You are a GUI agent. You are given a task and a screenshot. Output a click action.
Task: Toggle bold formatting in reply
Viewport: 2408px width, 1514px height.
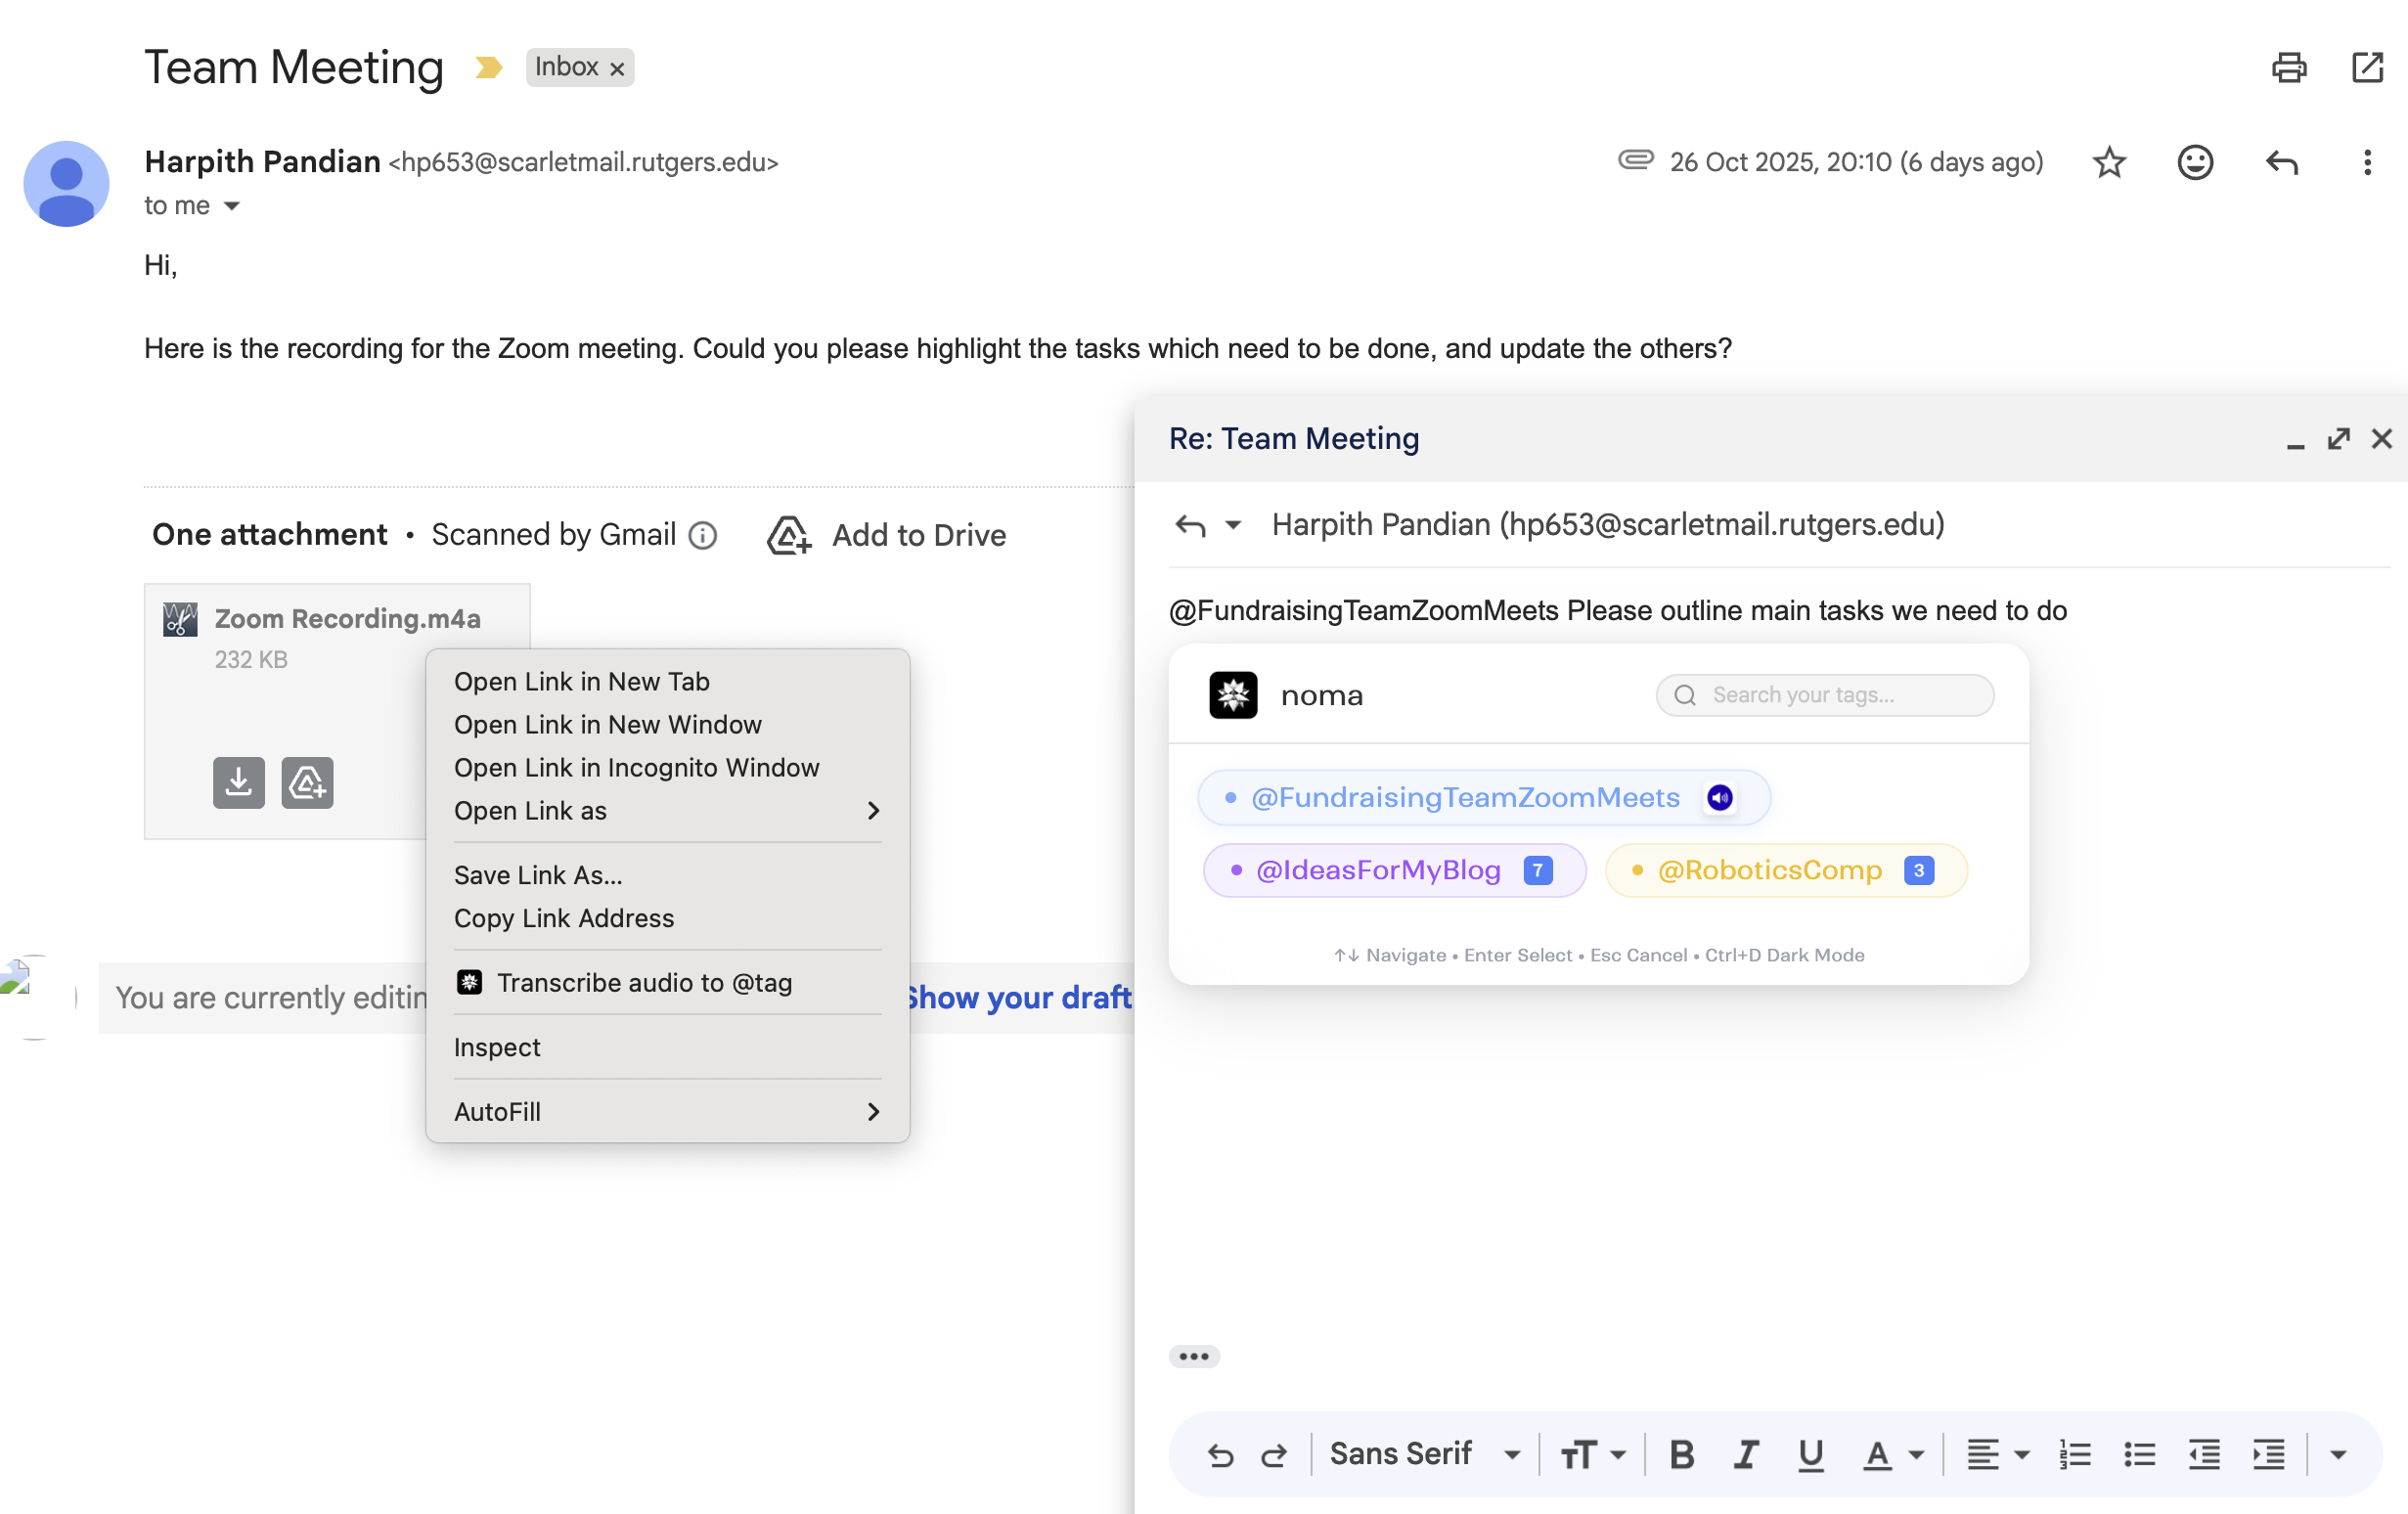coord(1681,1454)
